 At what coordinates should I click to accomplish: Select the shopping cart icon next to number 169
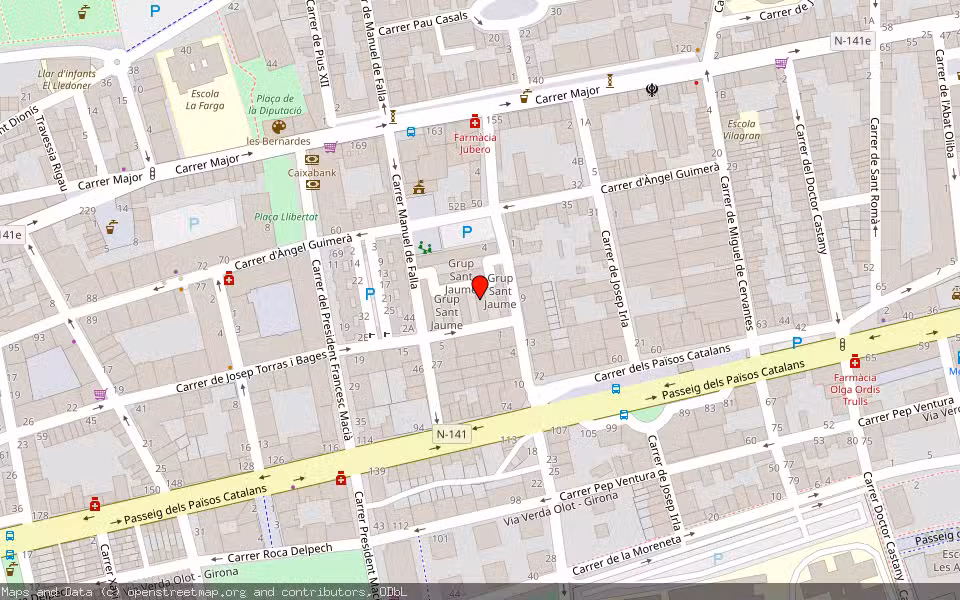331,147
